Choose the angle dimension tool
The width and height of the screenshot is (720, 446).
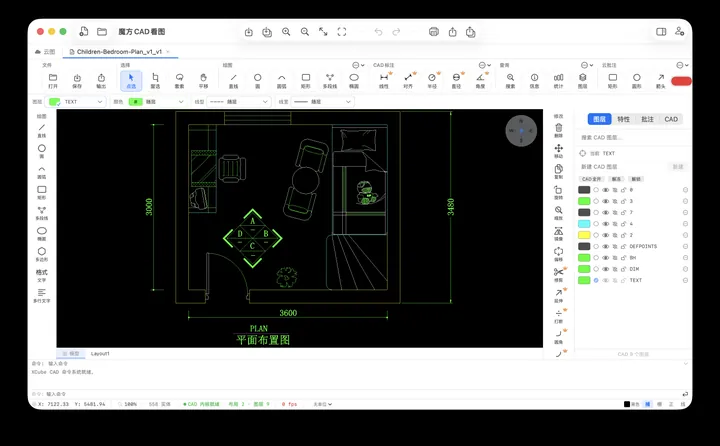point(480,81)
